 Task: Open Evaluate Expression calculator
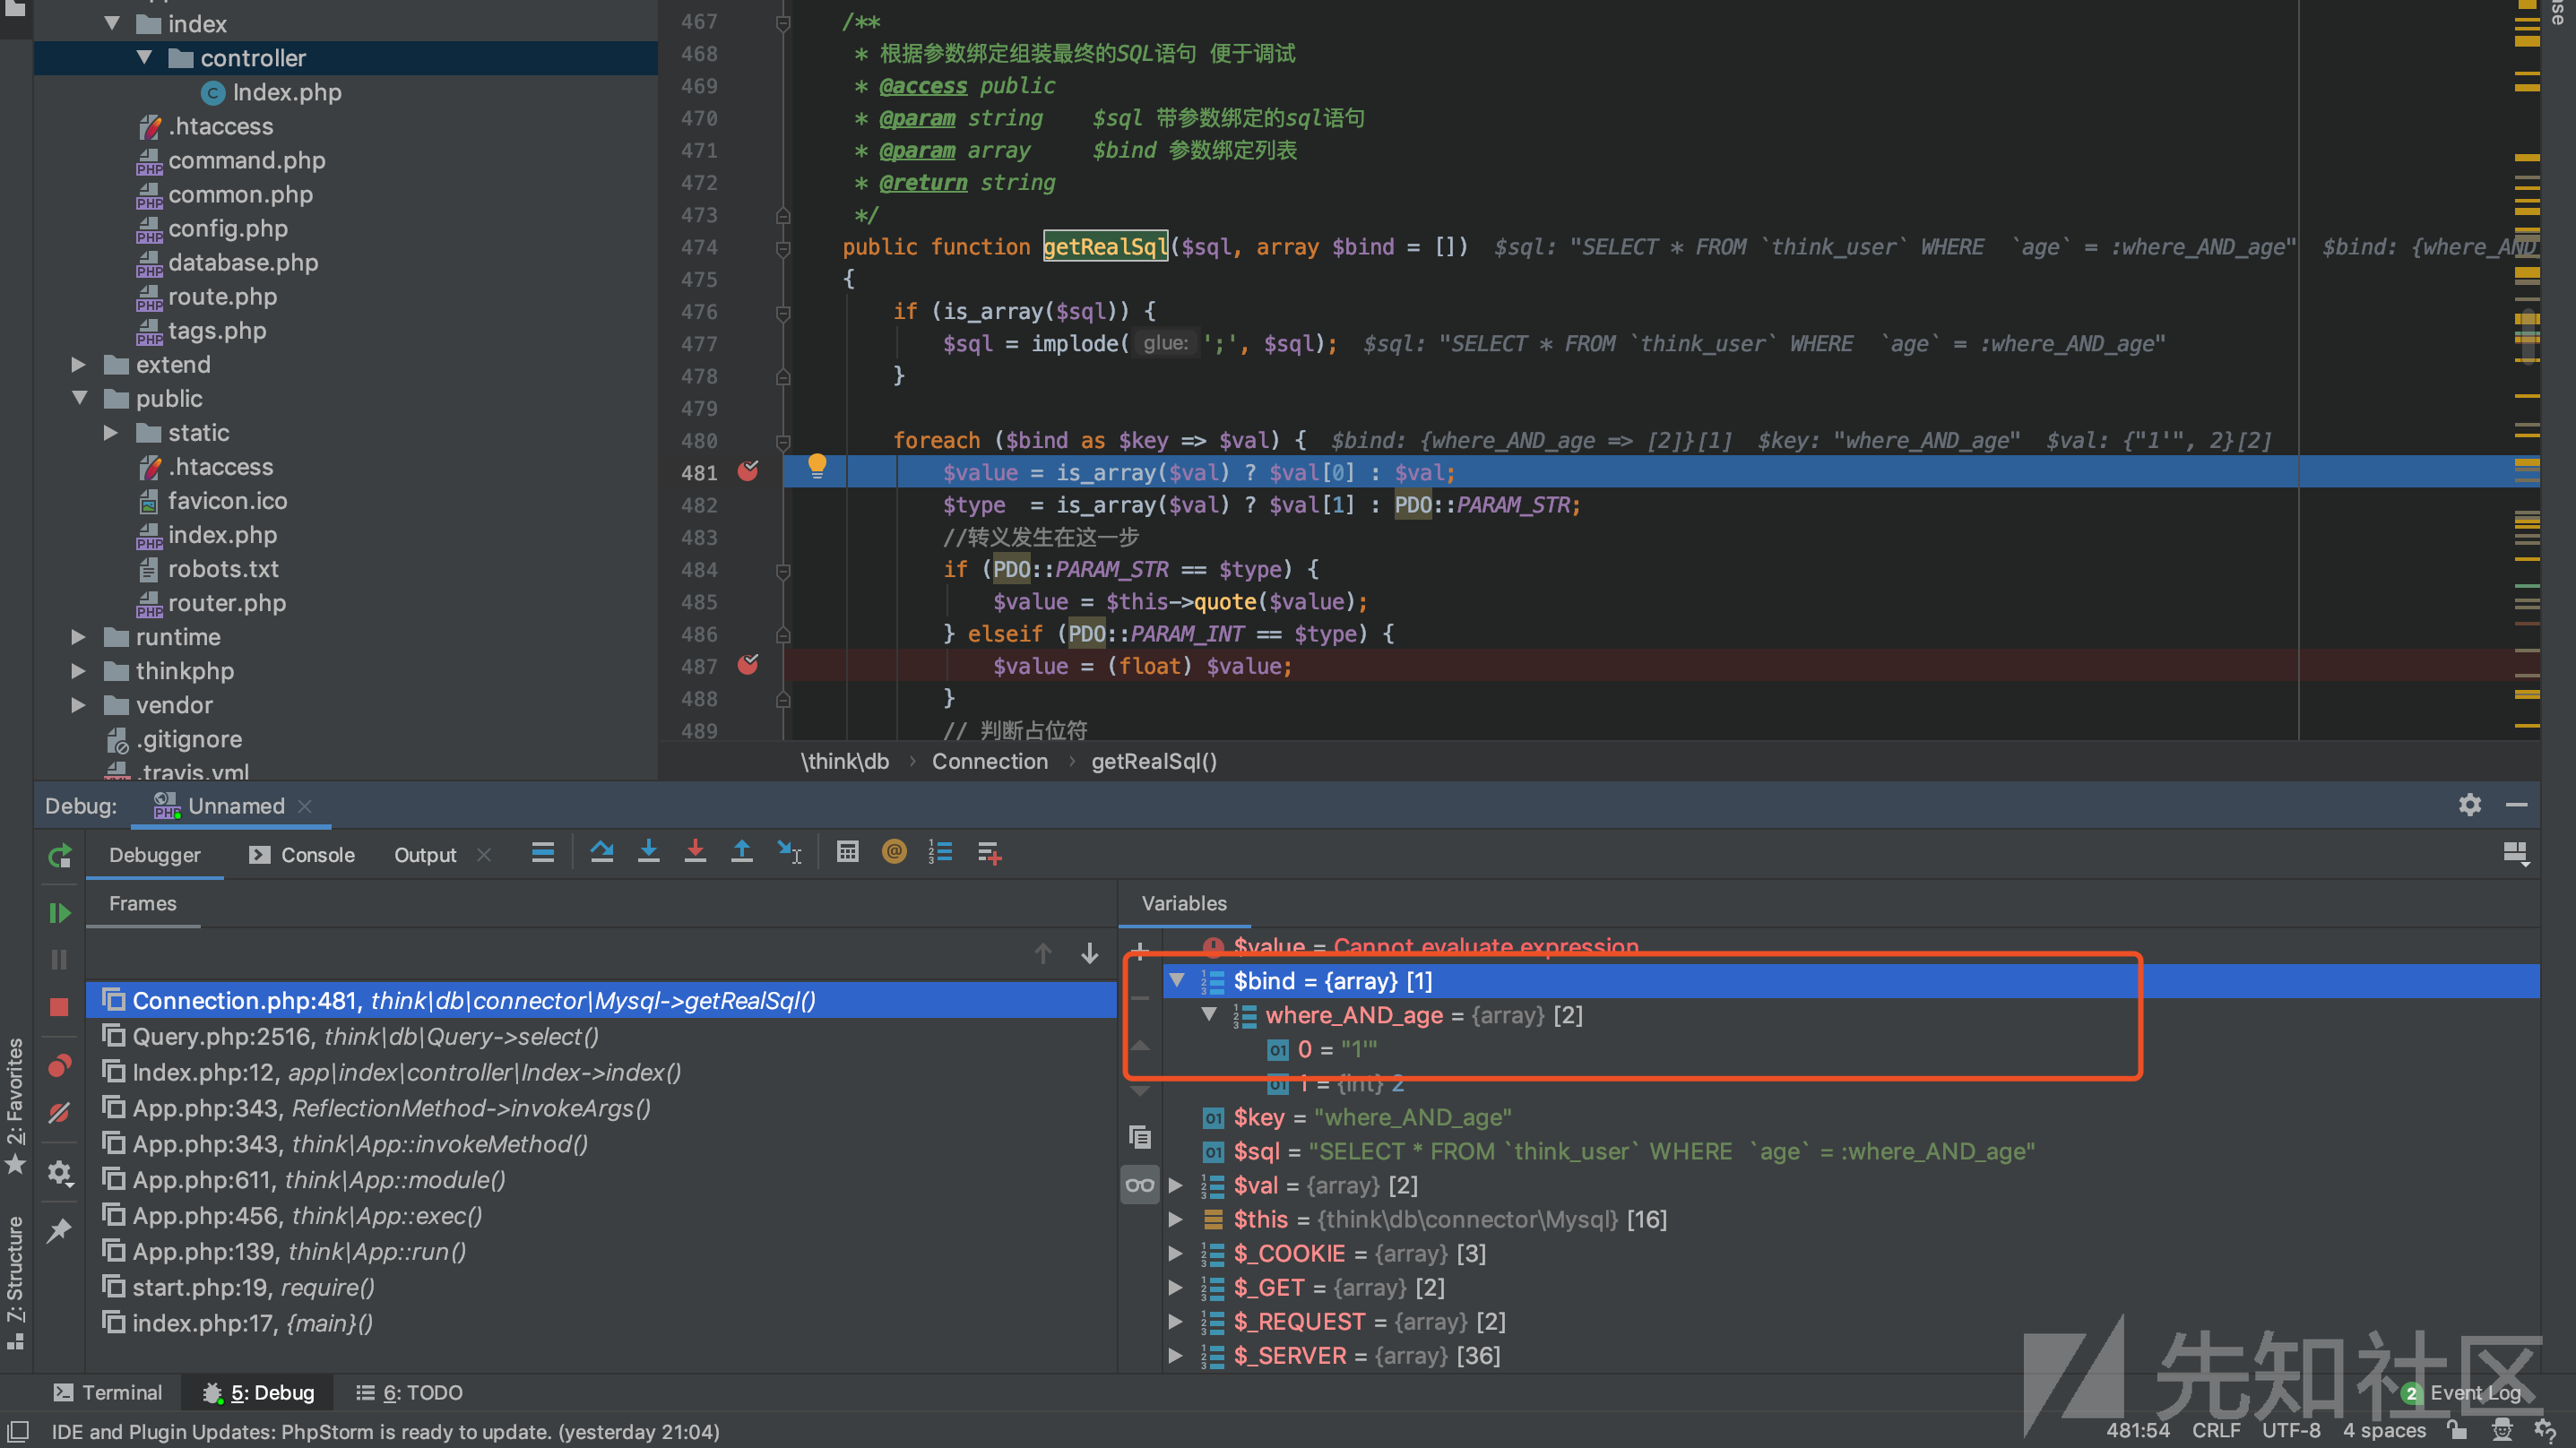pyautogui.click(x=848, y=852)
